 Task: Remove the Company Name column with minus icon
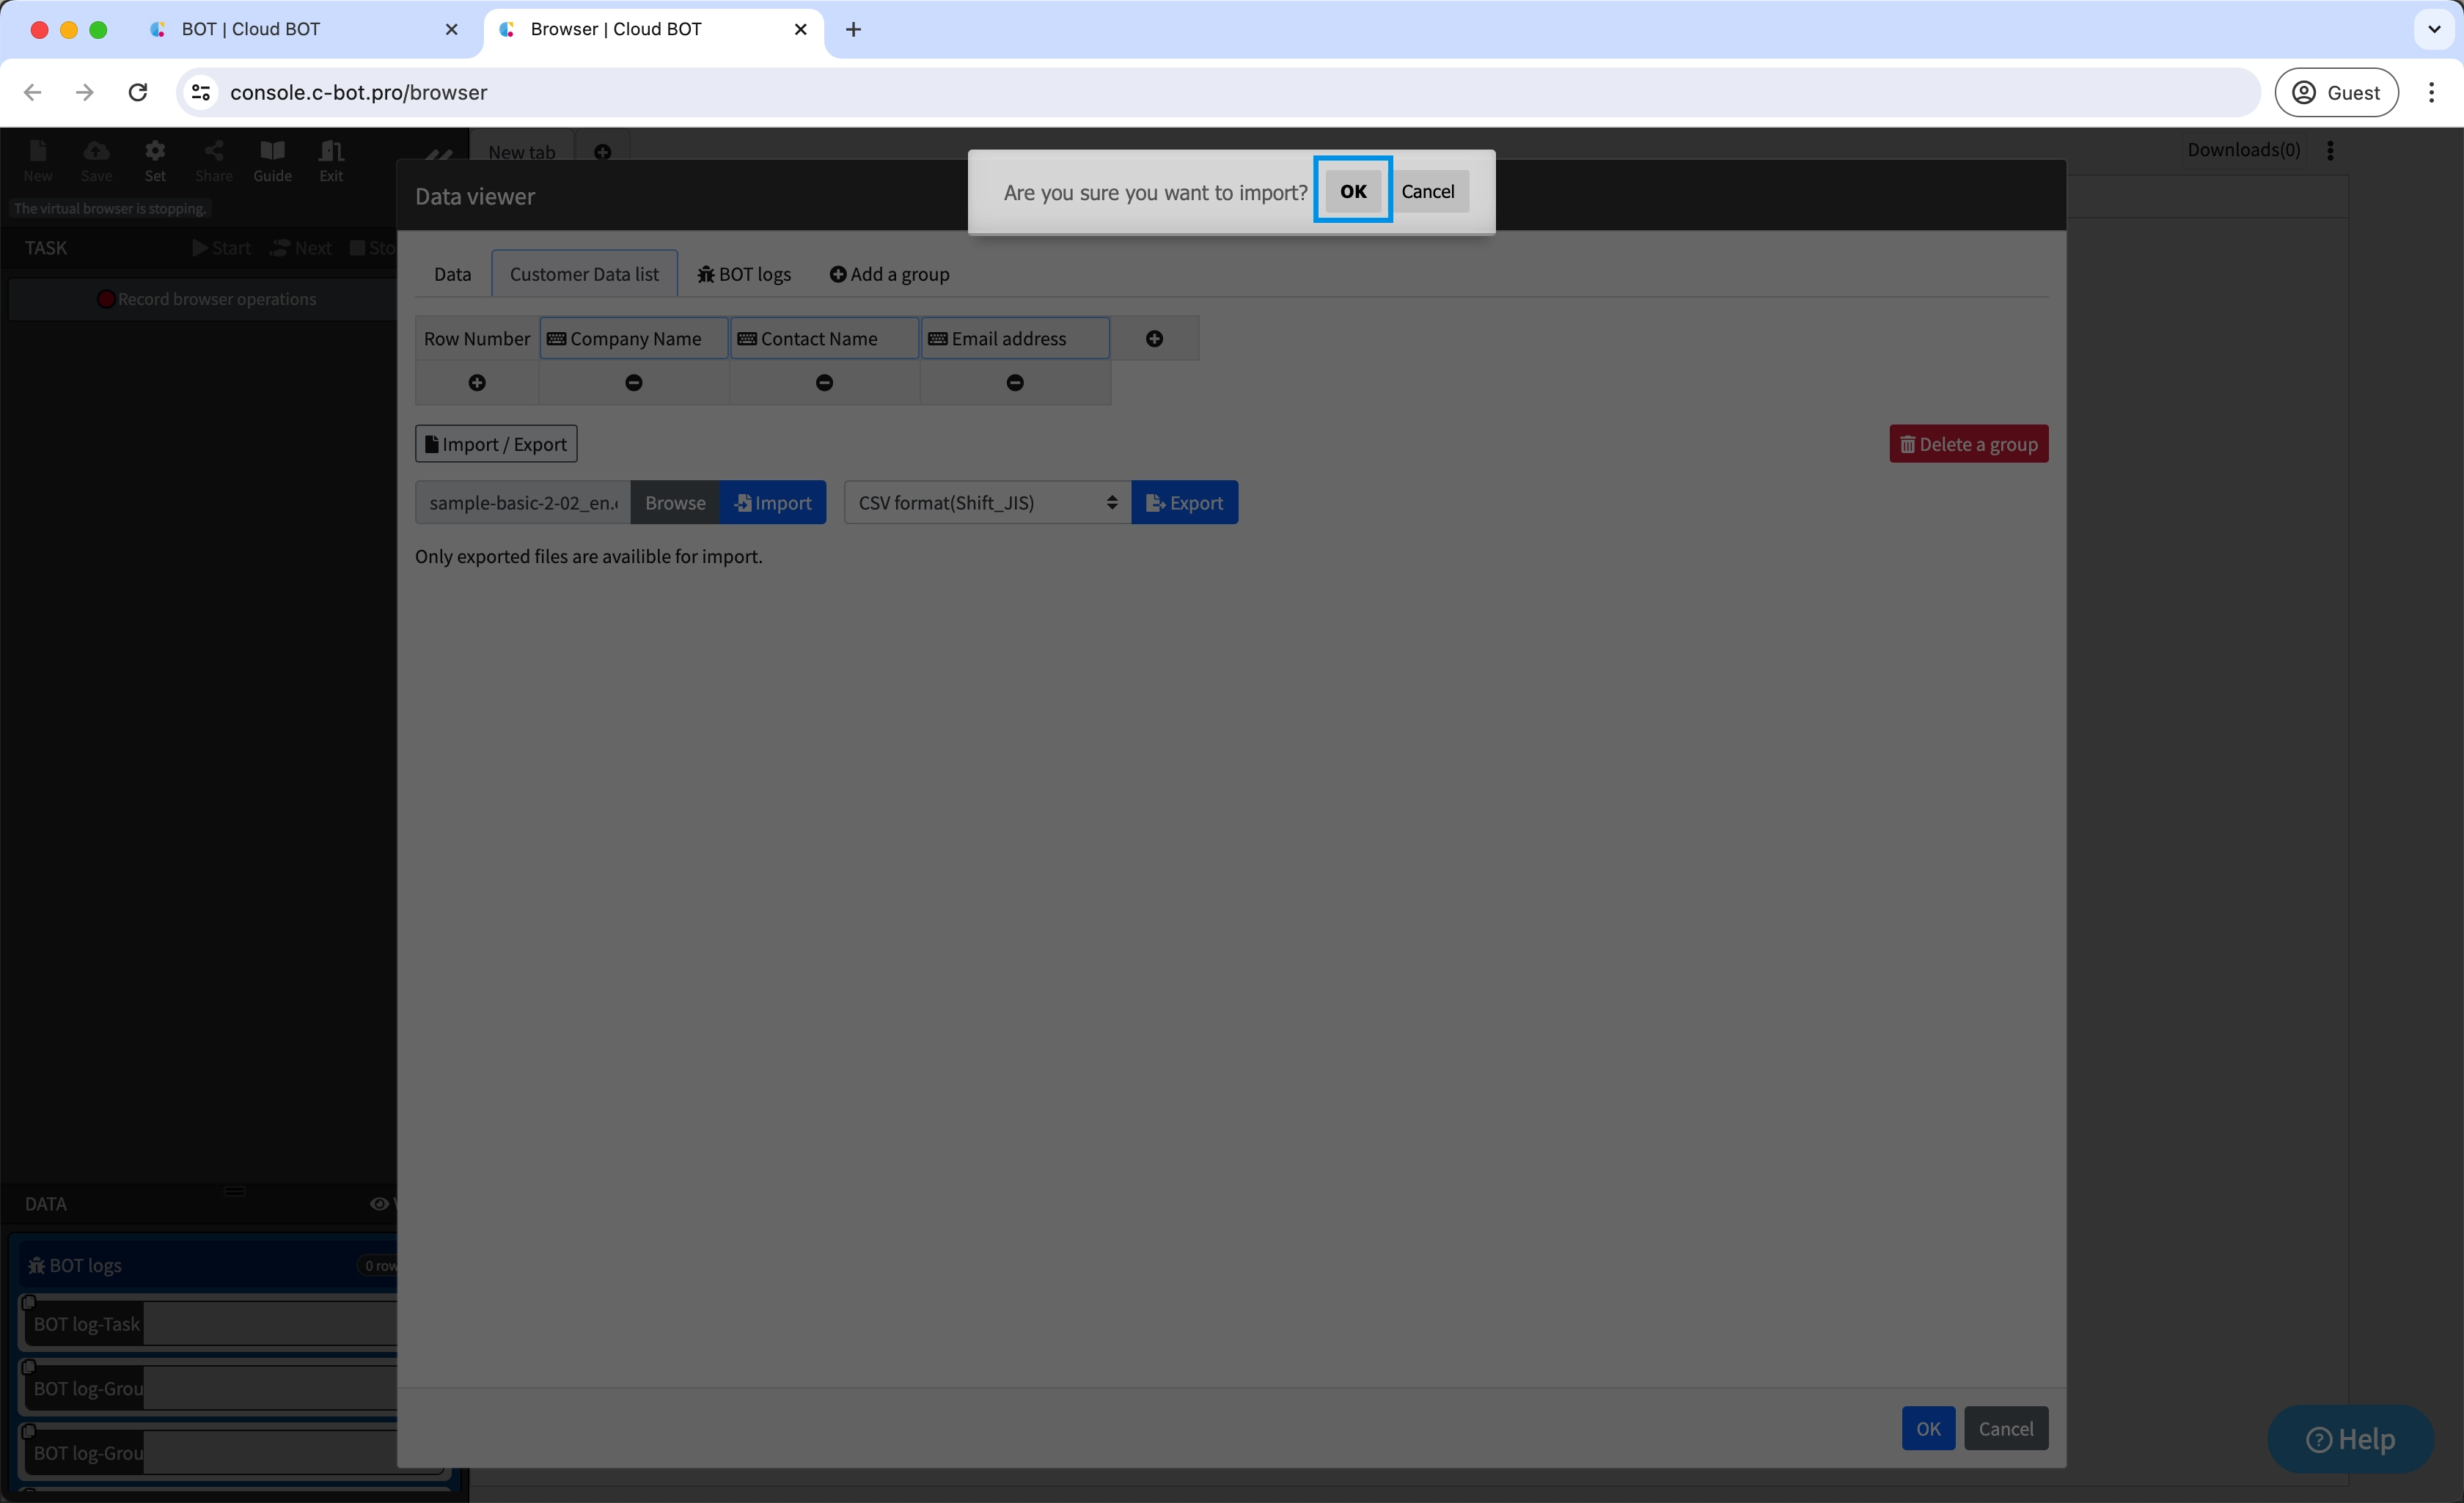[x=634, y=383]
